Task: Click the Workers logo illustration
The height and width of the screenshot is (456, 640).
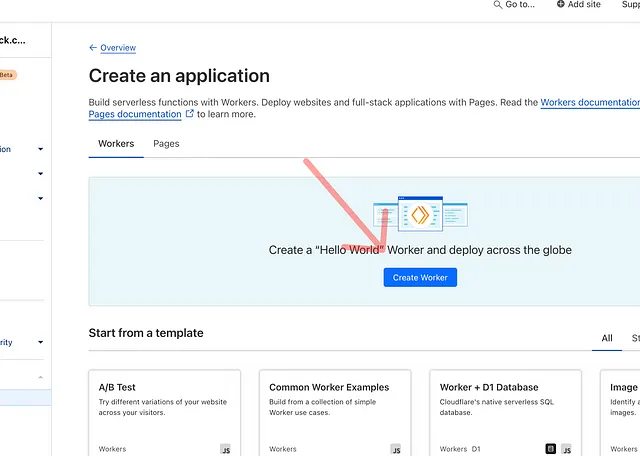Action: [x=420, y=214]
